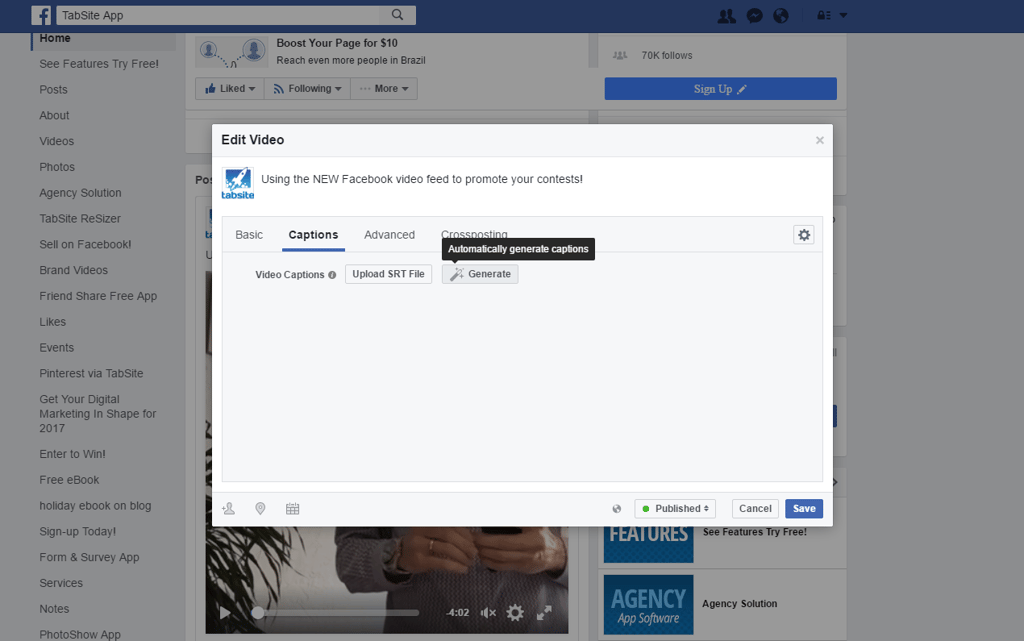Screen dimensions: 1024x641
Task: Open notifications globe icon in top bar
Action: [x=781, y=16]
